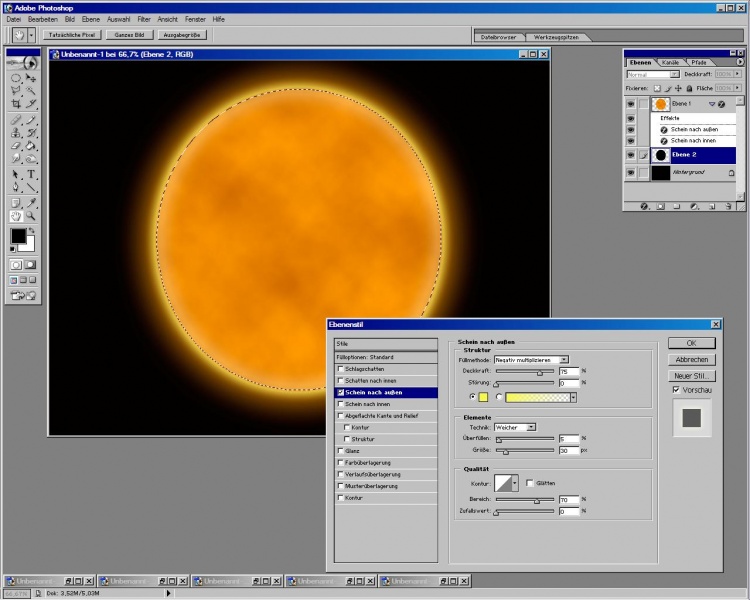Select the Move tool
Screen dimensions: 750x600
(32, 77)
